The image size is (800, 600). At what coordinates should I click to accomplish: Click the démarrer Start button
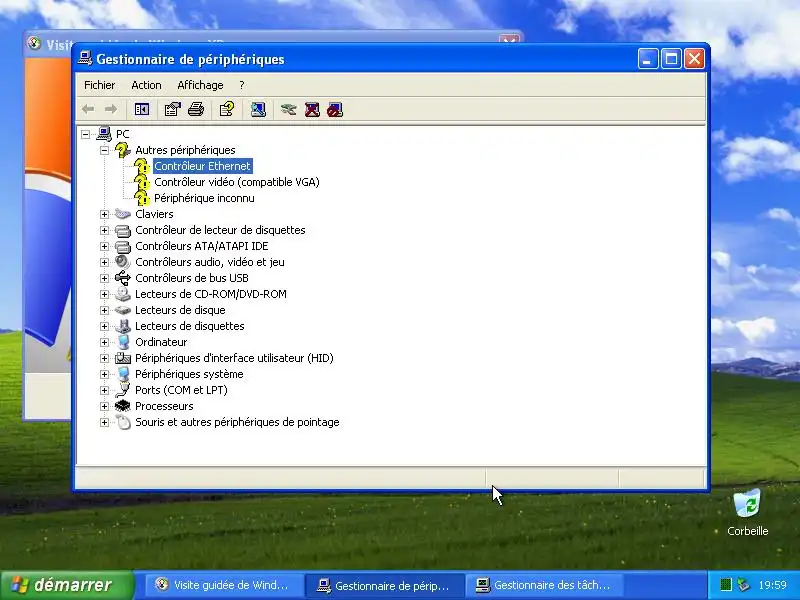click(67, 585)
